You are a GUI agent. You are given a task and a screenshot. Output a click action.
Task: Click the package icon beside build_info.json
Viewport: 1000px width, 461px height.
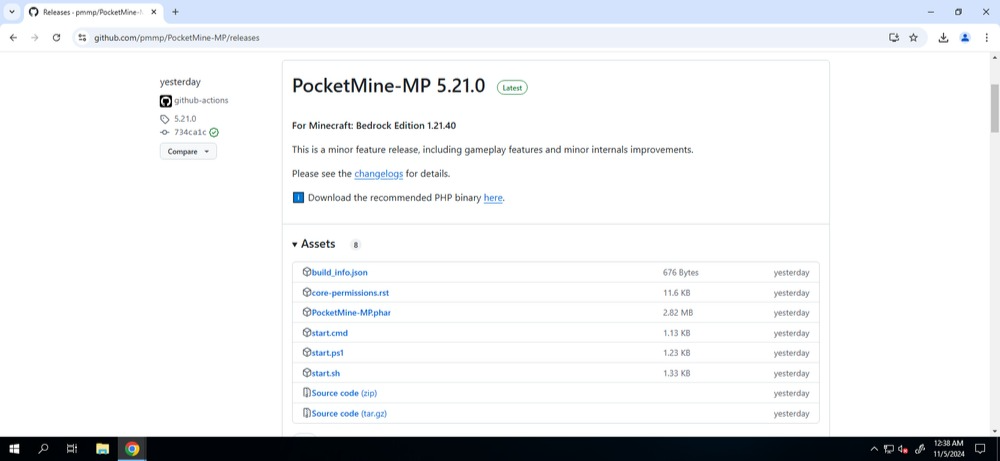tap(307, 272)
